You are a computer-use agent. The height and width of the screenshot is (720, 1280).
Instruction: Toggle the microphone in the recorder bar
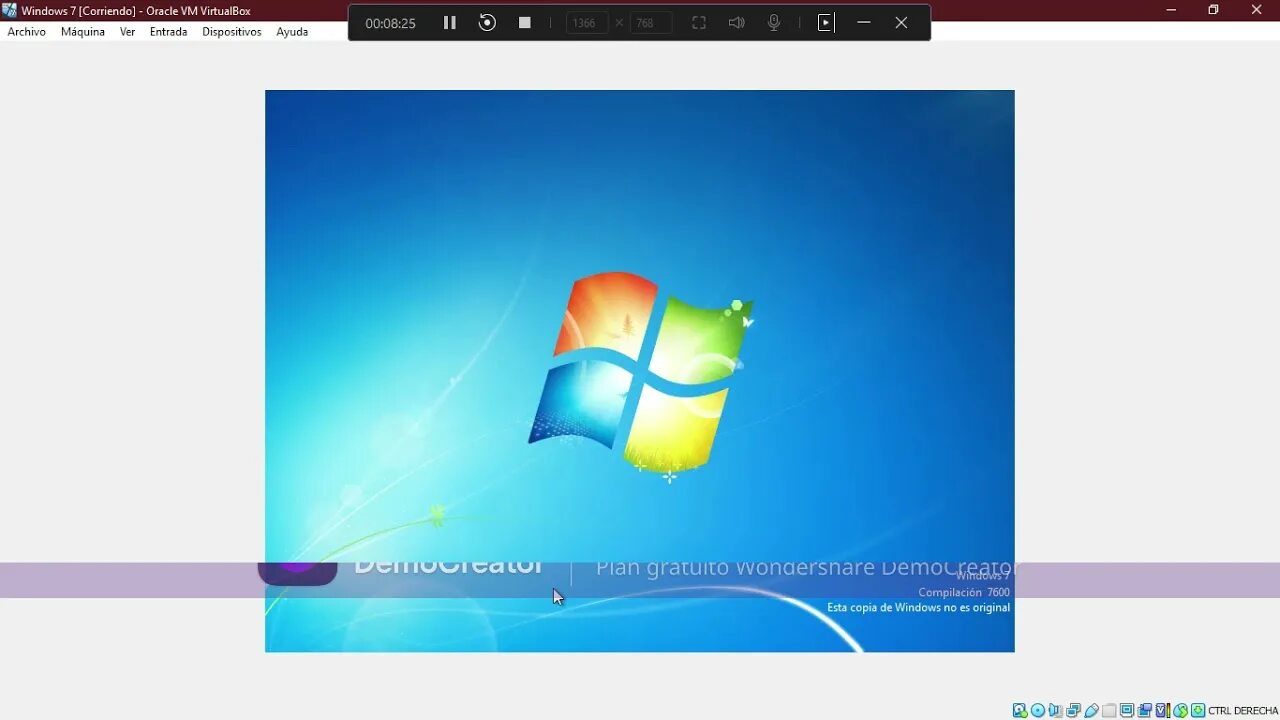tap(774, 22)
